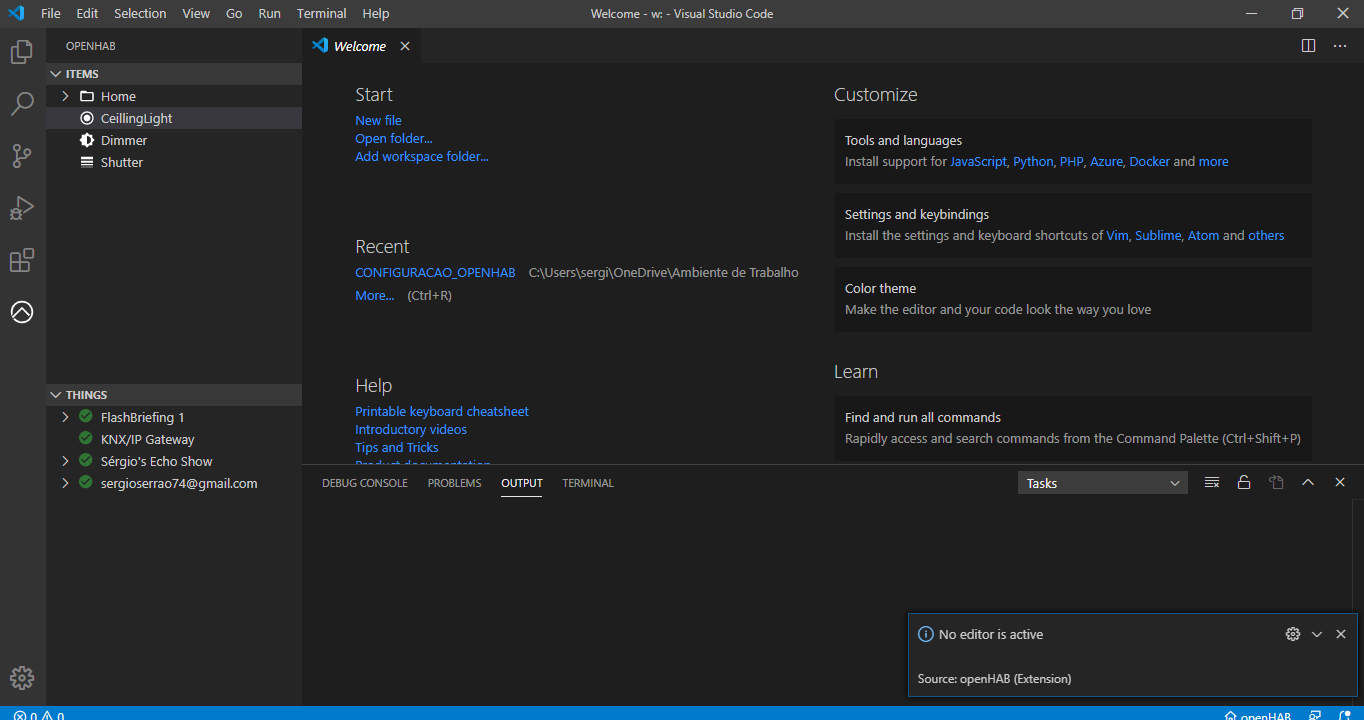Expand the Home folder item
The image size is (1364, 720).
click(x=66, y=96)
